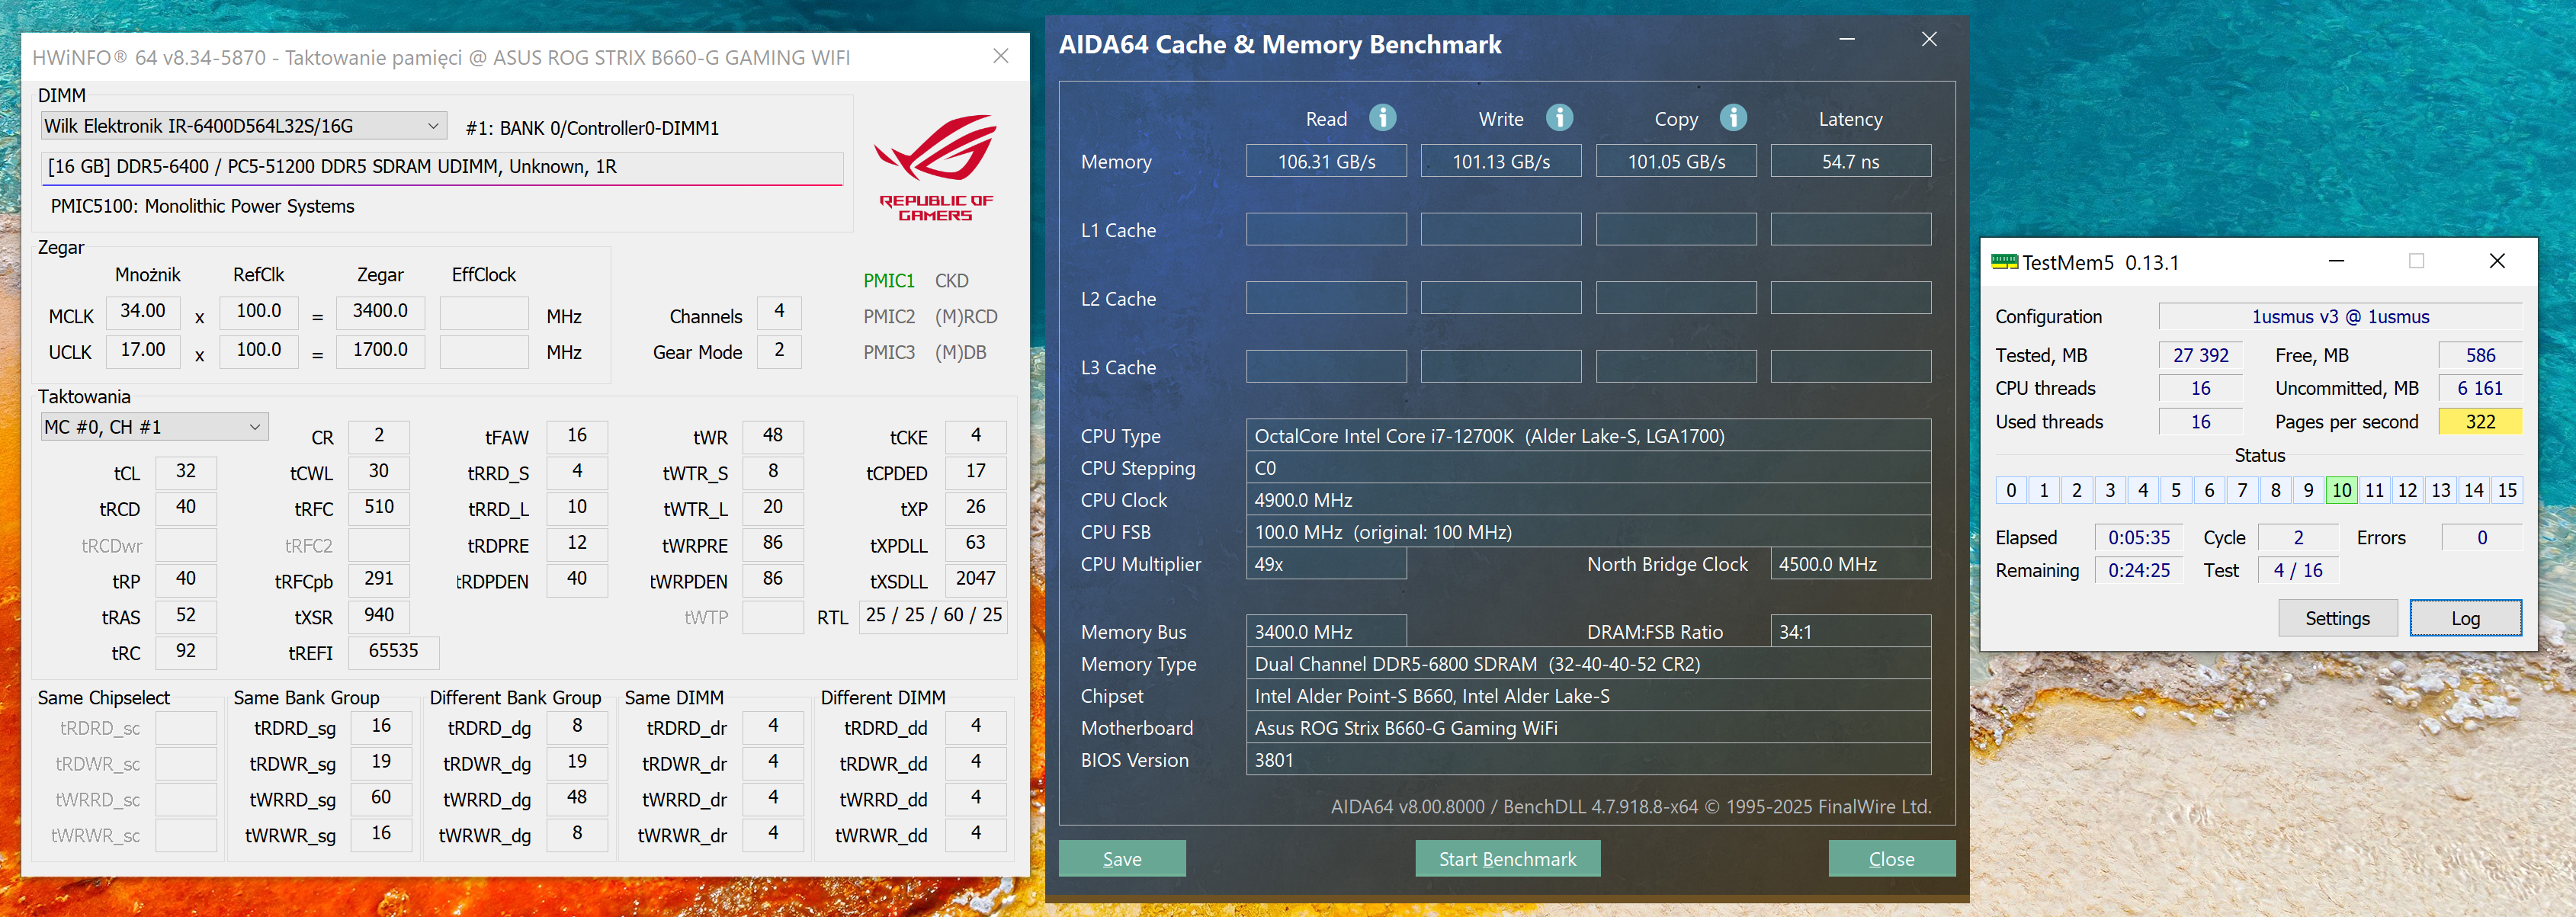Screen dimensions: 2576x917
Task: Open TestMem5 Settings
Action: 2336,618
